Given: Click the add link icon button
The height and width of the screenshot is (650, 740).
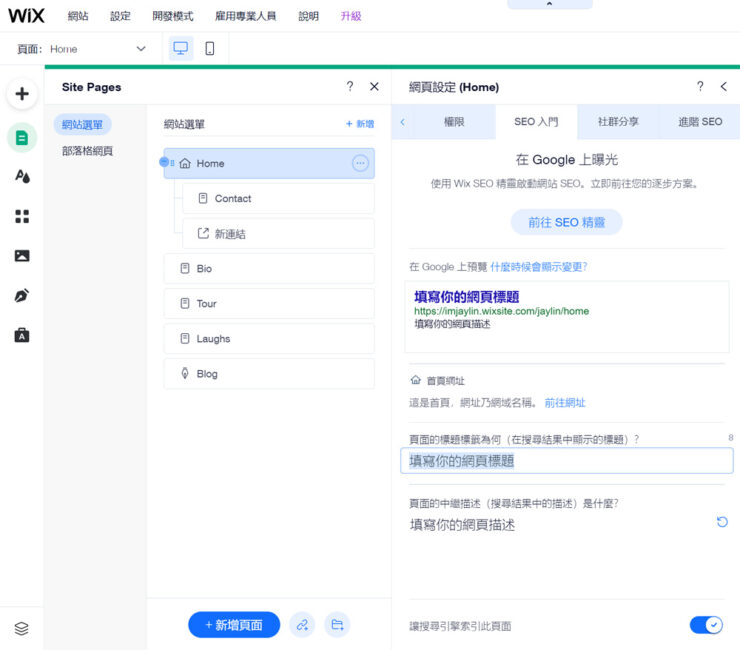Looking at the screenshot, I should (302, 625).
